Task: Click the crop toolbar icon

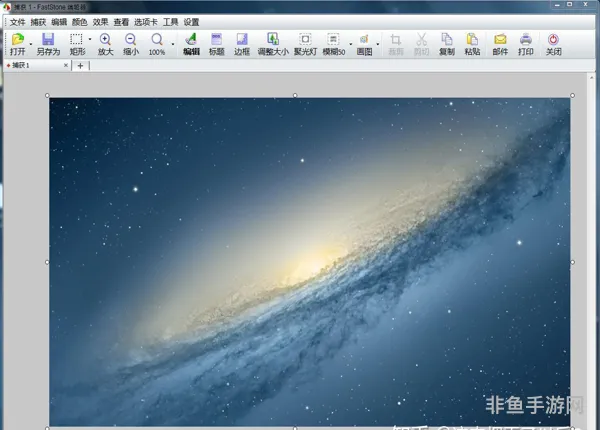Action: [396, 44]
